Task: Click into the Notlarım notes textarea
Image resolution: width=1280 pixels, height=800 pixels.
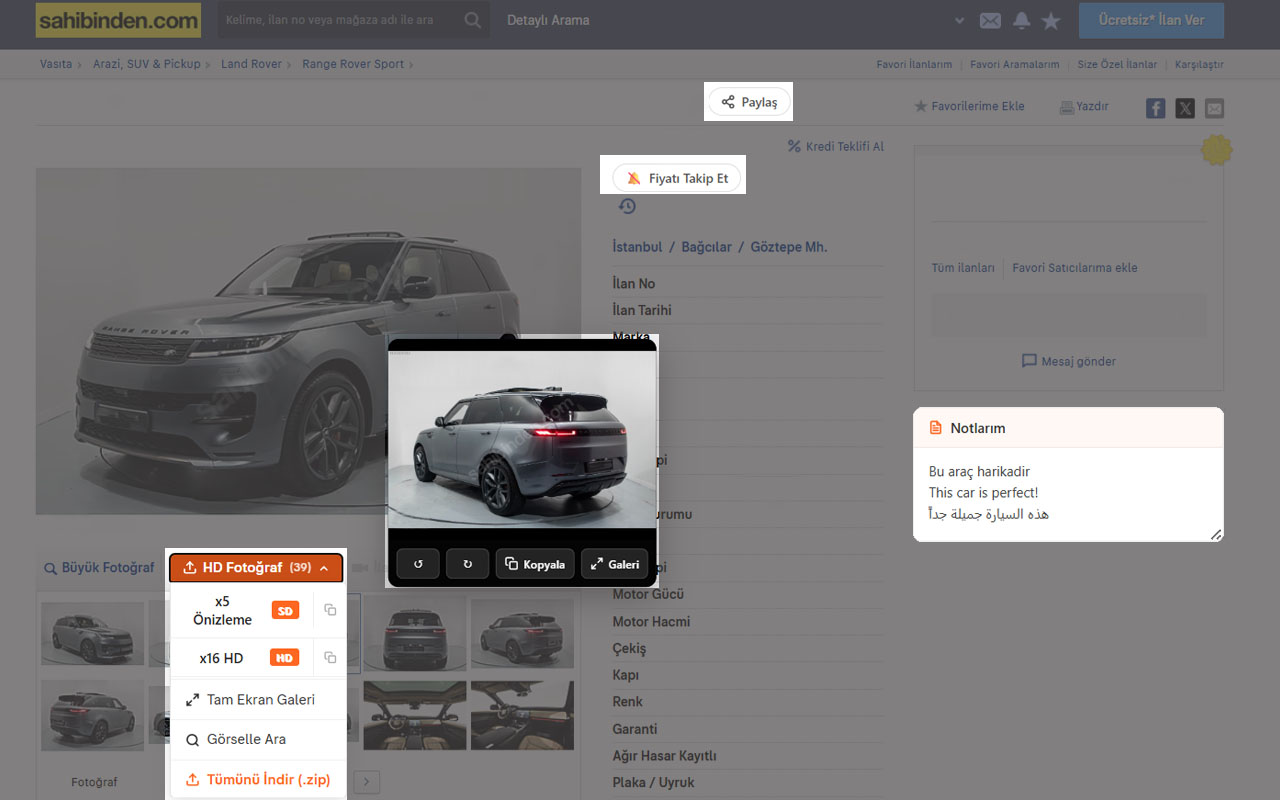Action: pyautogui.click(x=1068, y=494)
